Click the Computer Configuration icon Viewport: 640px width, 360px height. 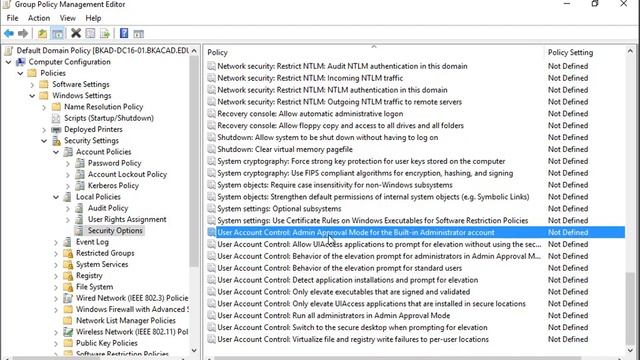pos(20,62)
